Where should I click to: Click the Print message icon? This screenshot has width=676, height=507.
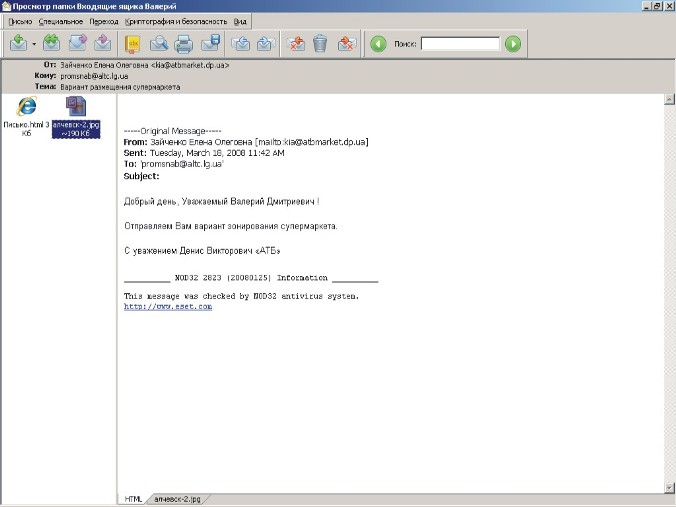[x=184, y=44]
